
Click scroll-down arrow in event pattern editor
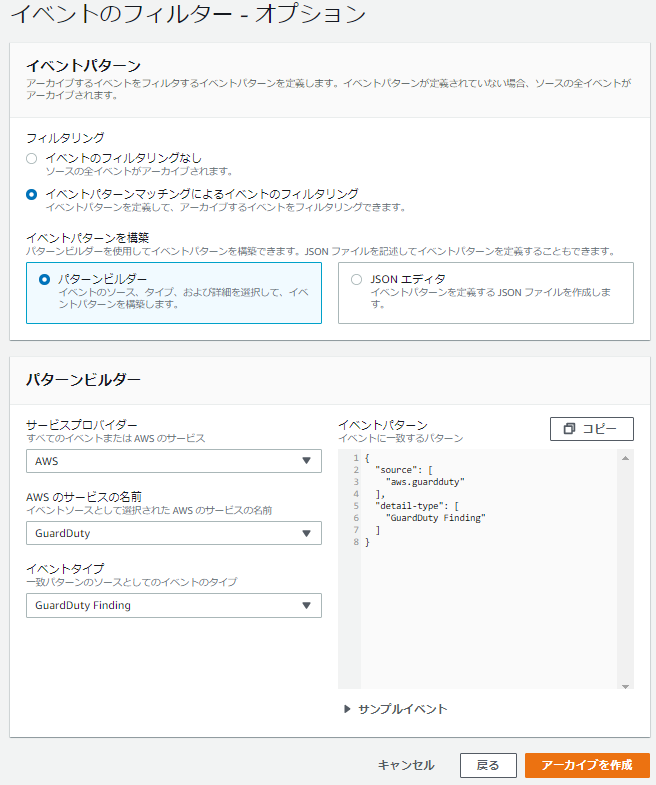pyautogui.click(x=625, y=686)
